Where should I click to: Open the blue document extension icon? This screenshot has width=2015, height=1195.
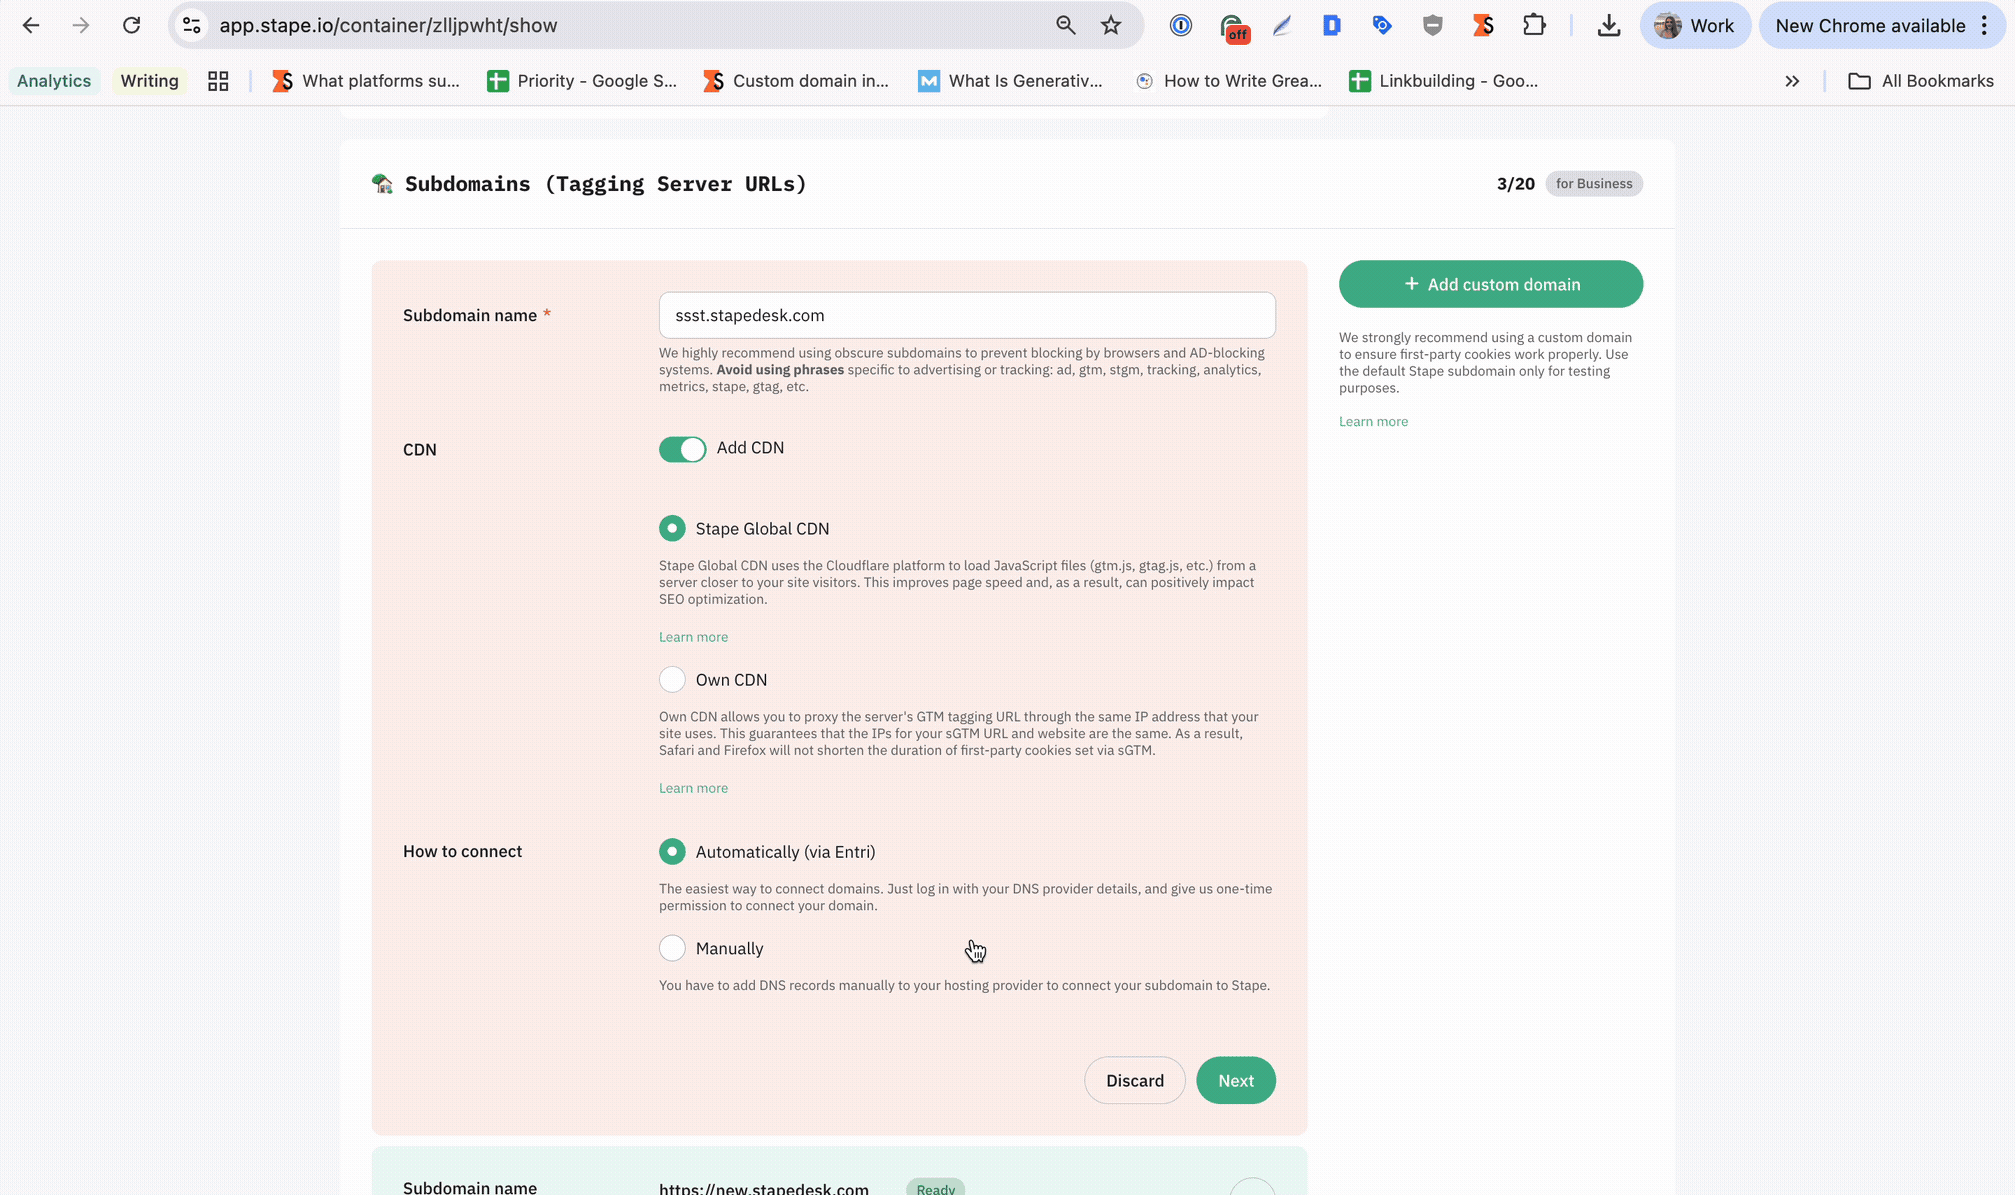(x=1331, y=26)
